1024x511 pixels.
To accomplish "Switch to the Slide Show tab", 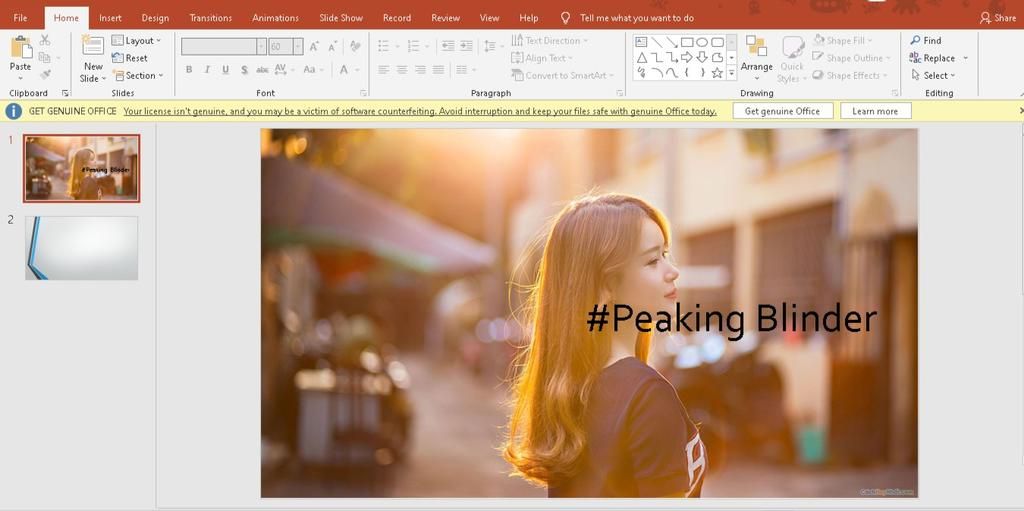I will pyautogui.click(x=341, y=18).
